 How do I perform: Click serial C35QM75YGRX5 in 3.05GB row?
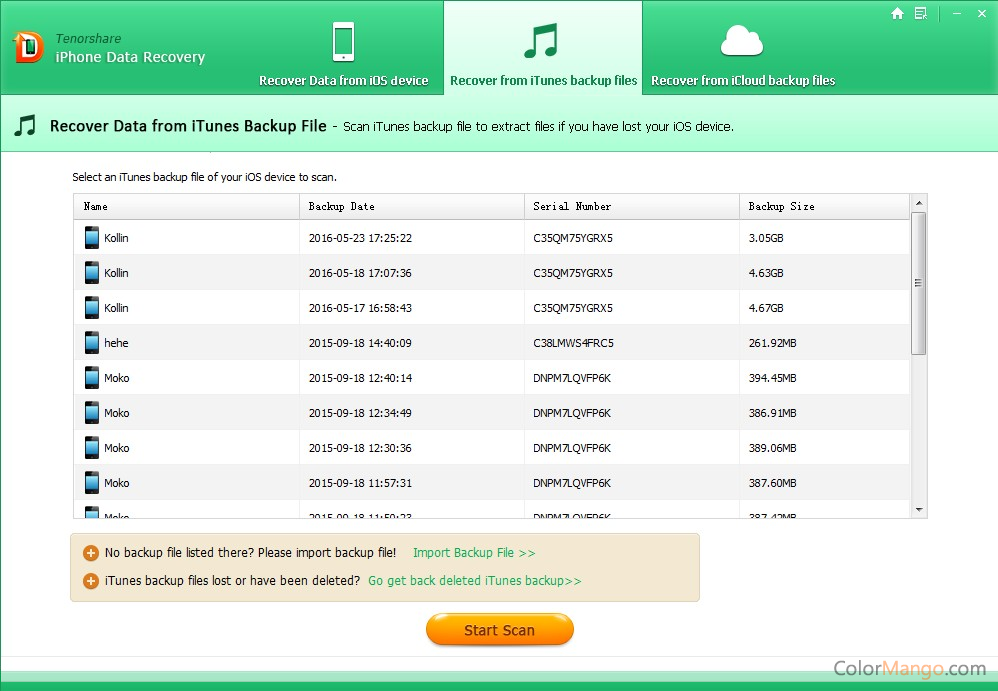click(x=573, y=238)
